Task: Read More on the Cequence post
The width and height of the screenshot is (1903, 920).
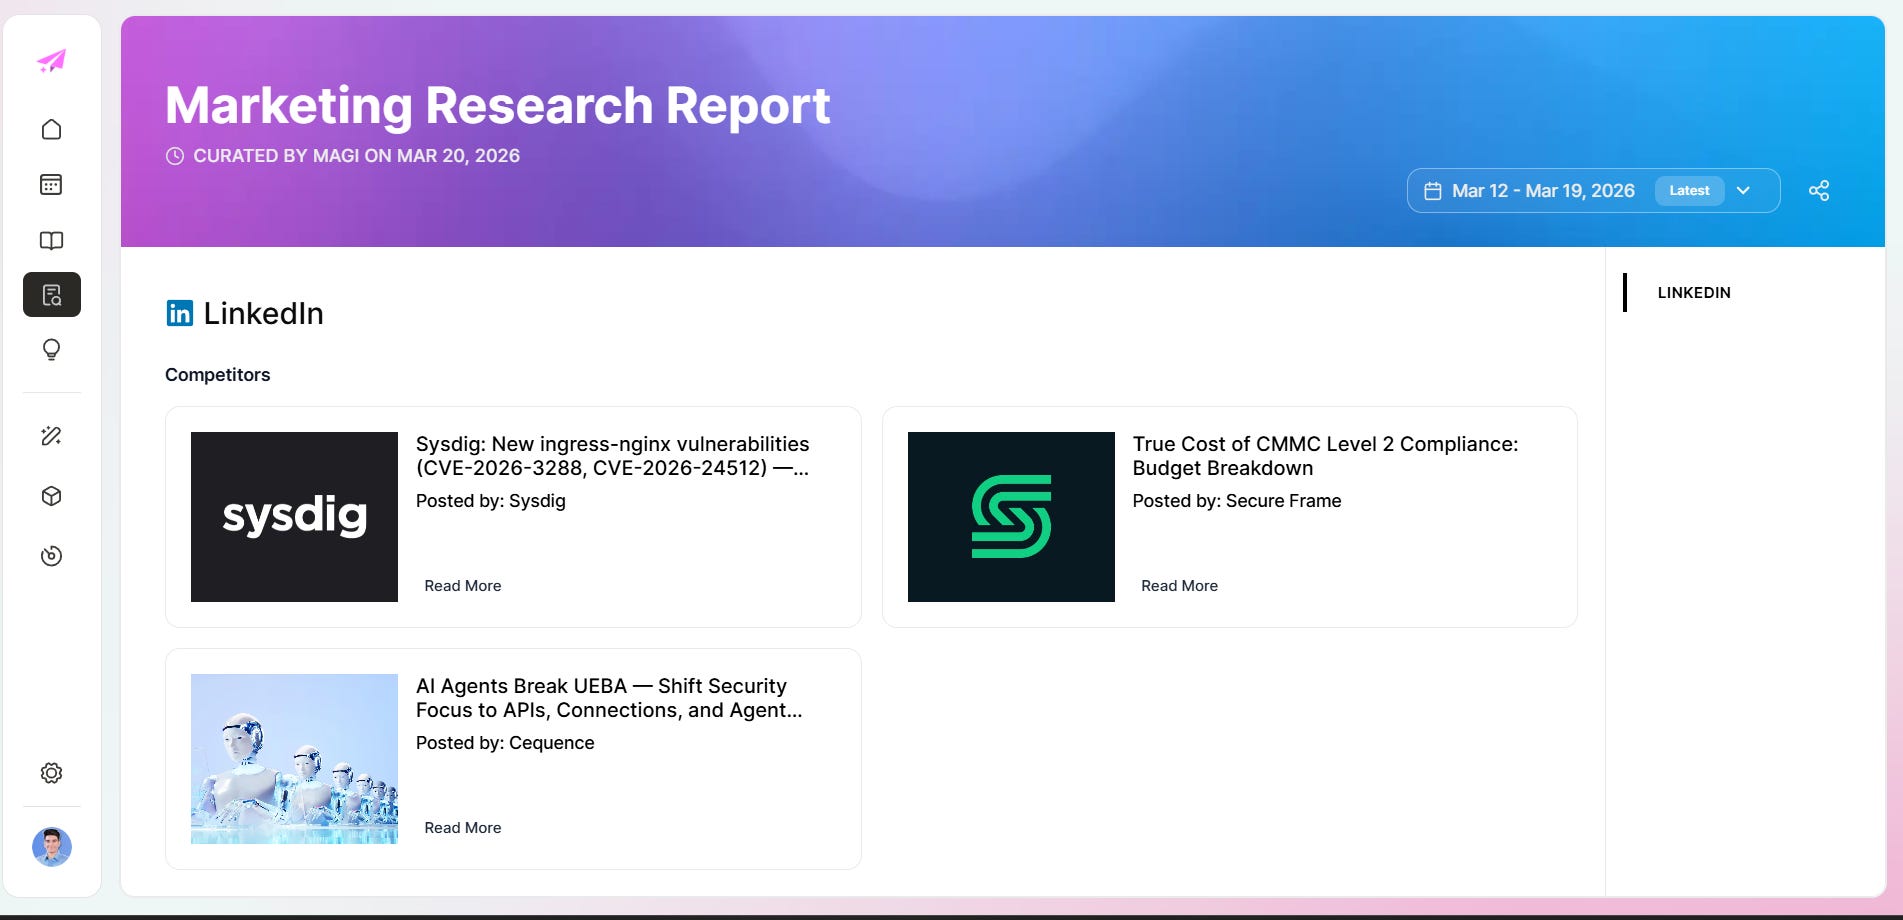Action: [463, 828]
